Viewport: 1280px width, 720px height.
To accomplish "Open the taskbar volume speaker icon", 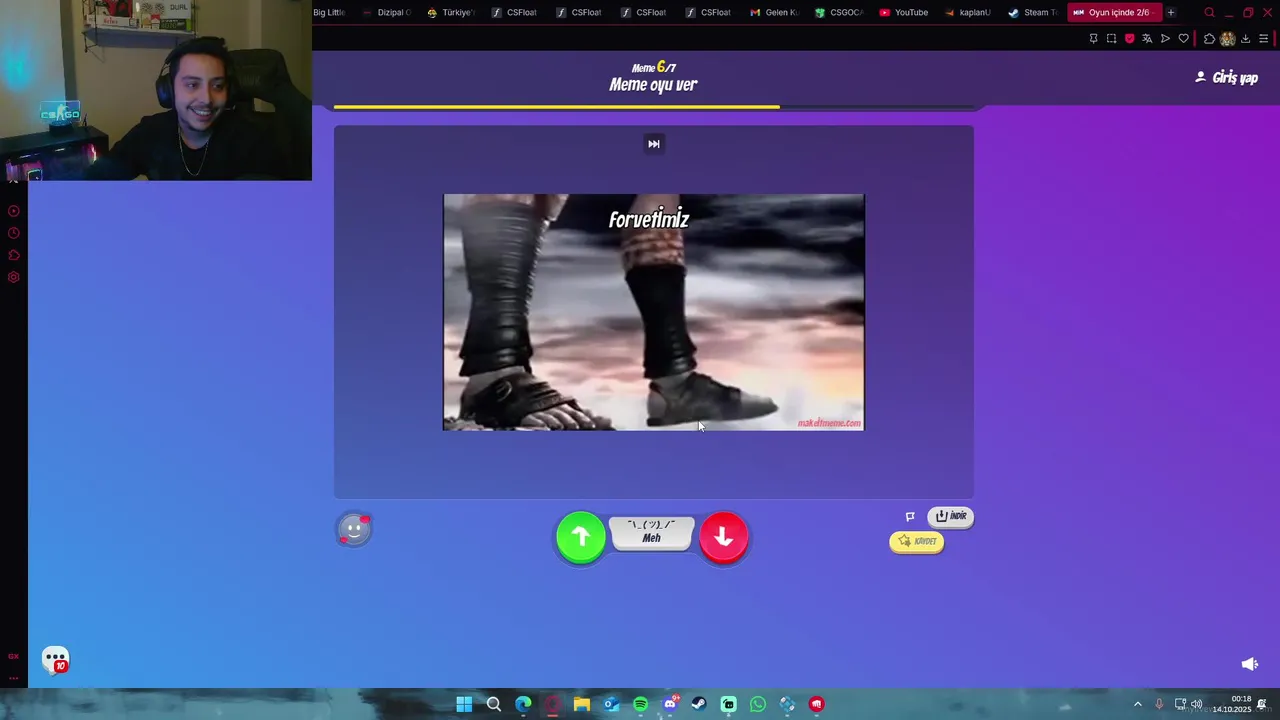I will coord(1197,704).
